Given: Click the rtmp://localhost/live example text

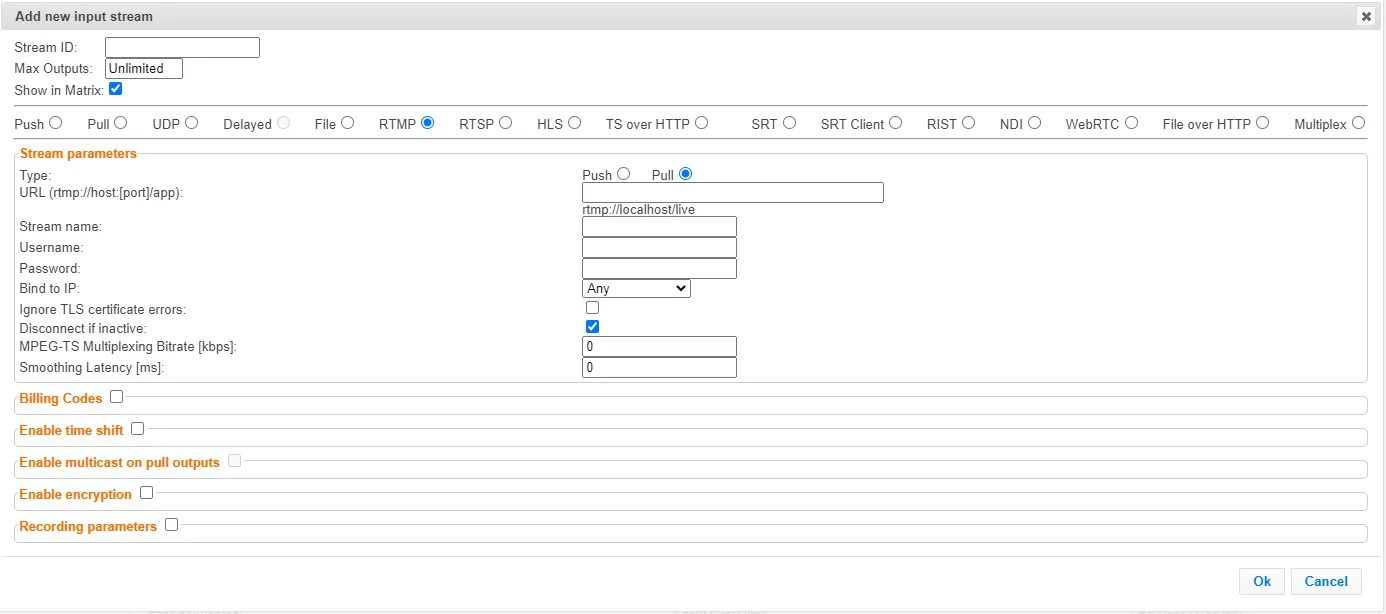Looking at the screenshot, I should tap(639, 210).
